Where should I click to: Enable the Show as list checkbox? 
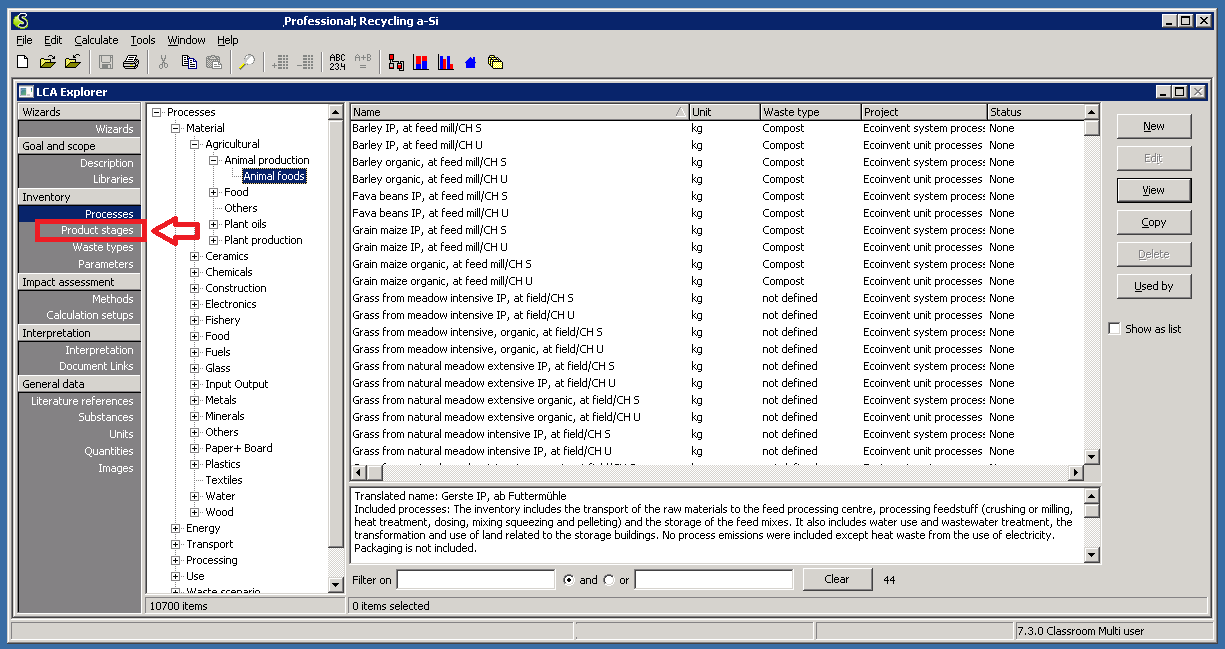coord(1114,329)
